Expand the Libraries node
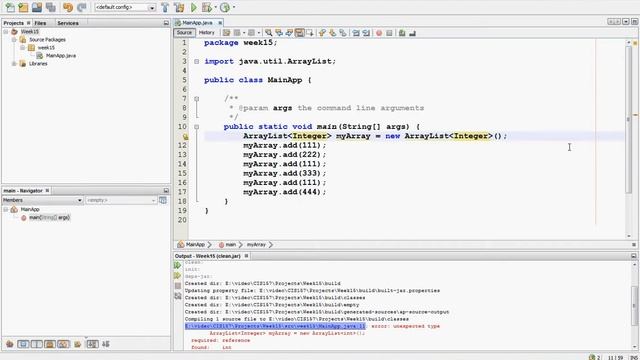Screen dimensions: 640x360 tap(14, 64)
